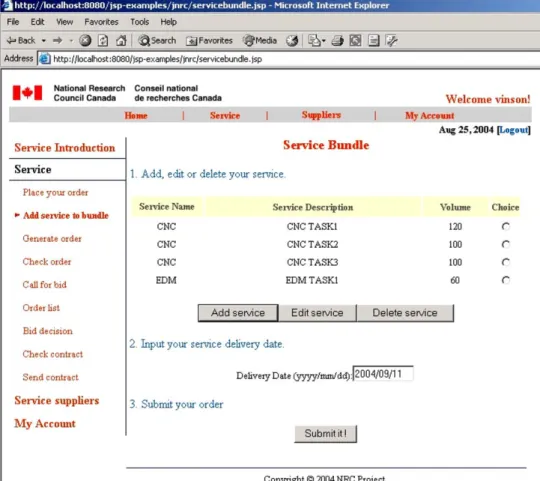
Task: Open Check contract sidebar link
Action: [x=53, y=354]
